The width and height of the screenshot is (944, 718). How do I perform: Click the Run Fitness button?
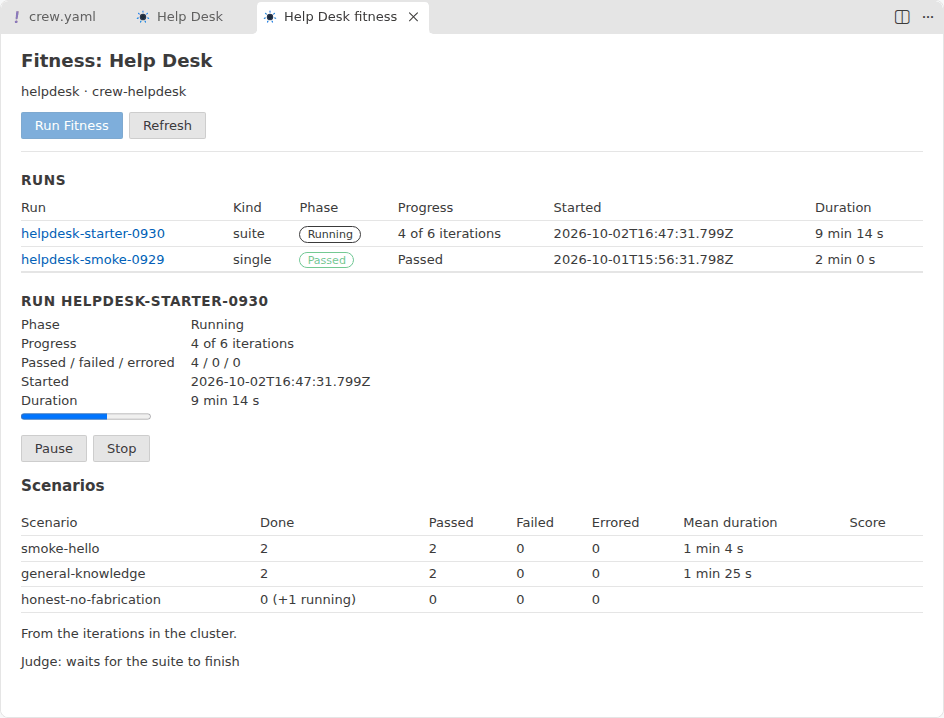[x=72, y=125]
